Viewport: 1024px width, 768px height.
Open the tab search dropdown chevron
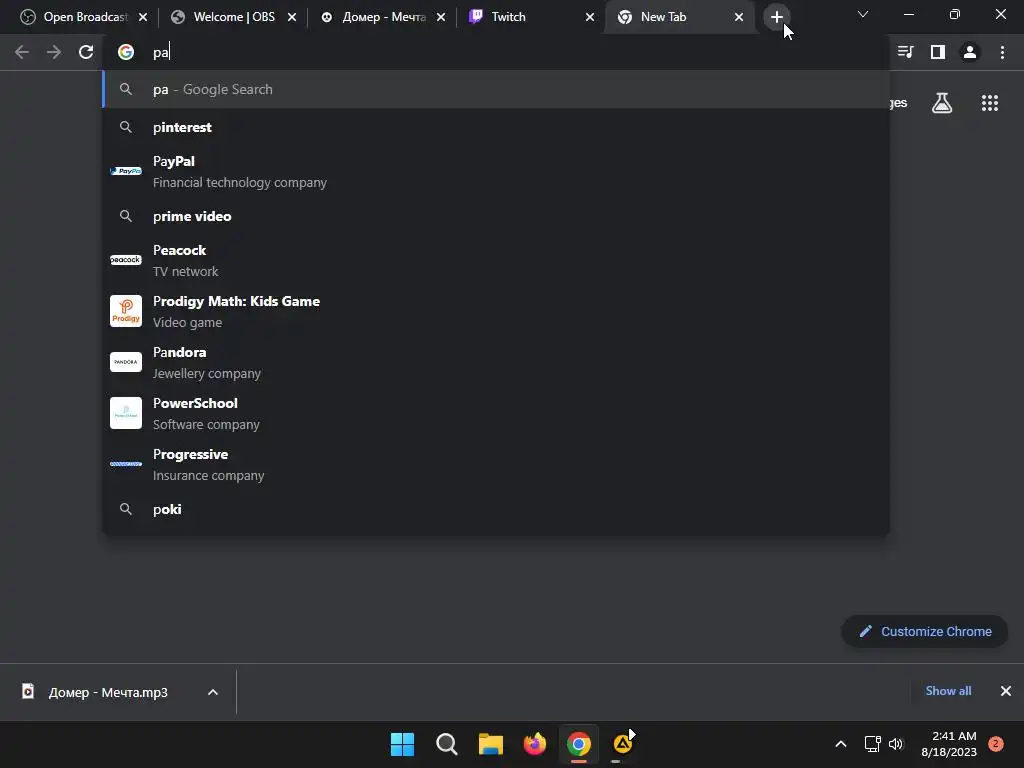pos(863,14)
